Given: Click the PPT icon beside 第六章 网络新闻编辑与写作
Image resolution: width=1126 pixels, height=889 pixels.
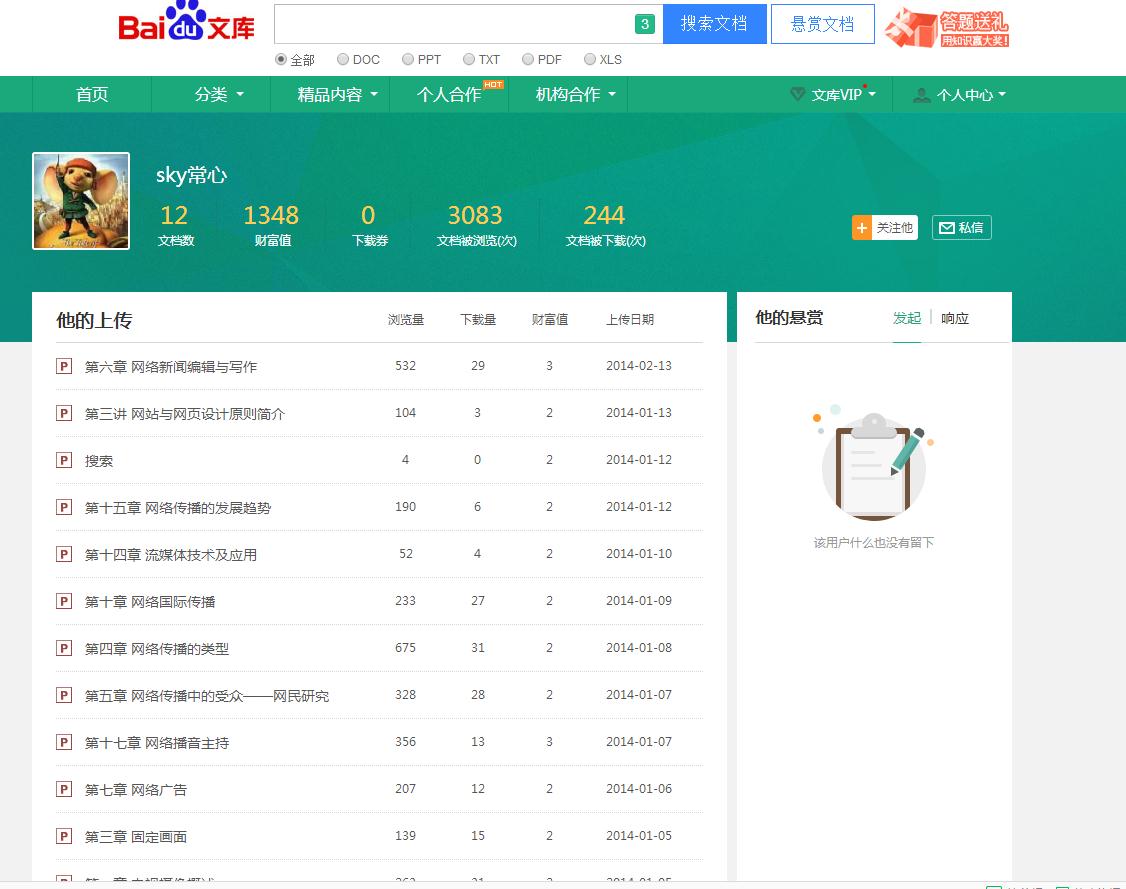Looking at the screenshot, I should coord(64,366).
